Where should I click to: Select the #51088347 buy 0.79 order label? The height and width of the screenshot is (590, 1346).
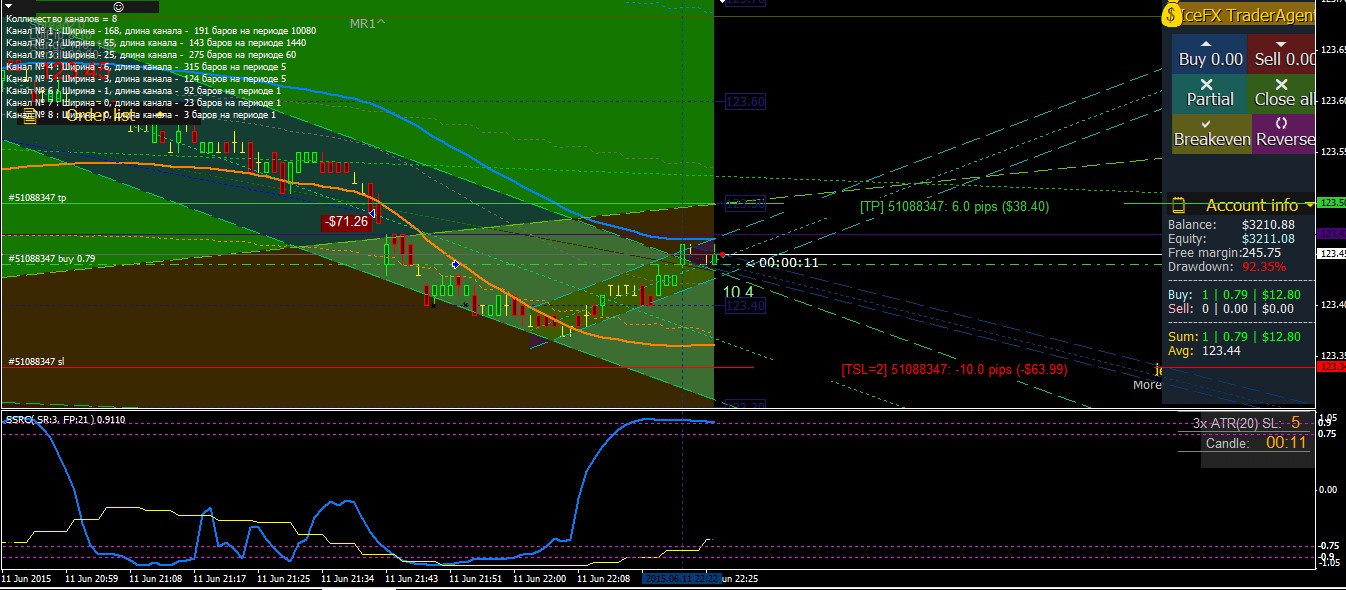(x=51, y=258)
